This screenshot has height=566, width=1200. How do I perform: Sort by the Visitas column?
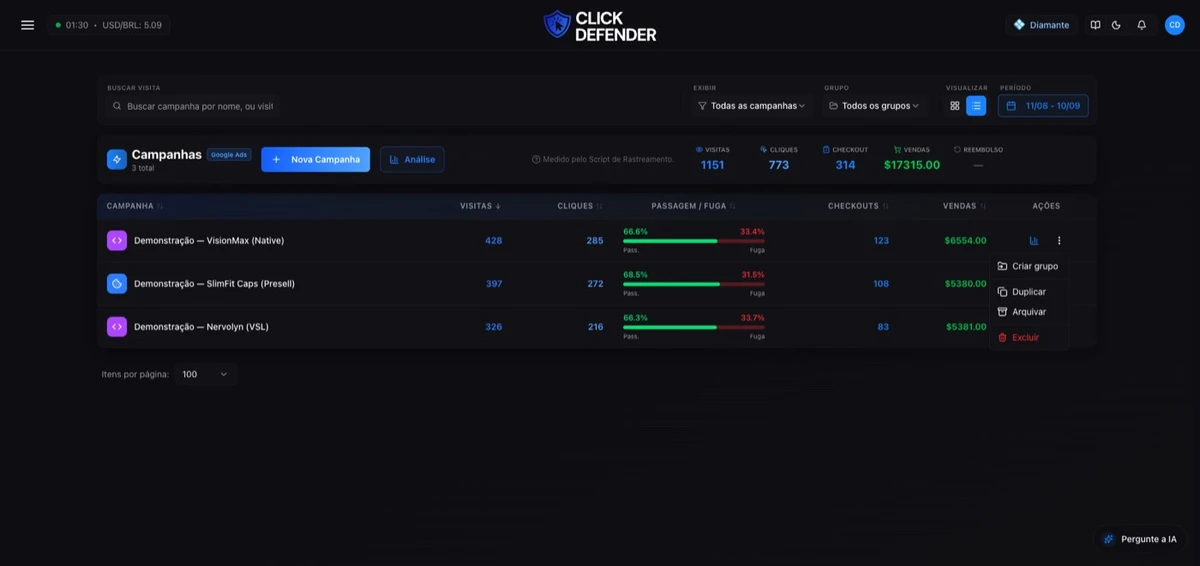(481, 206)
